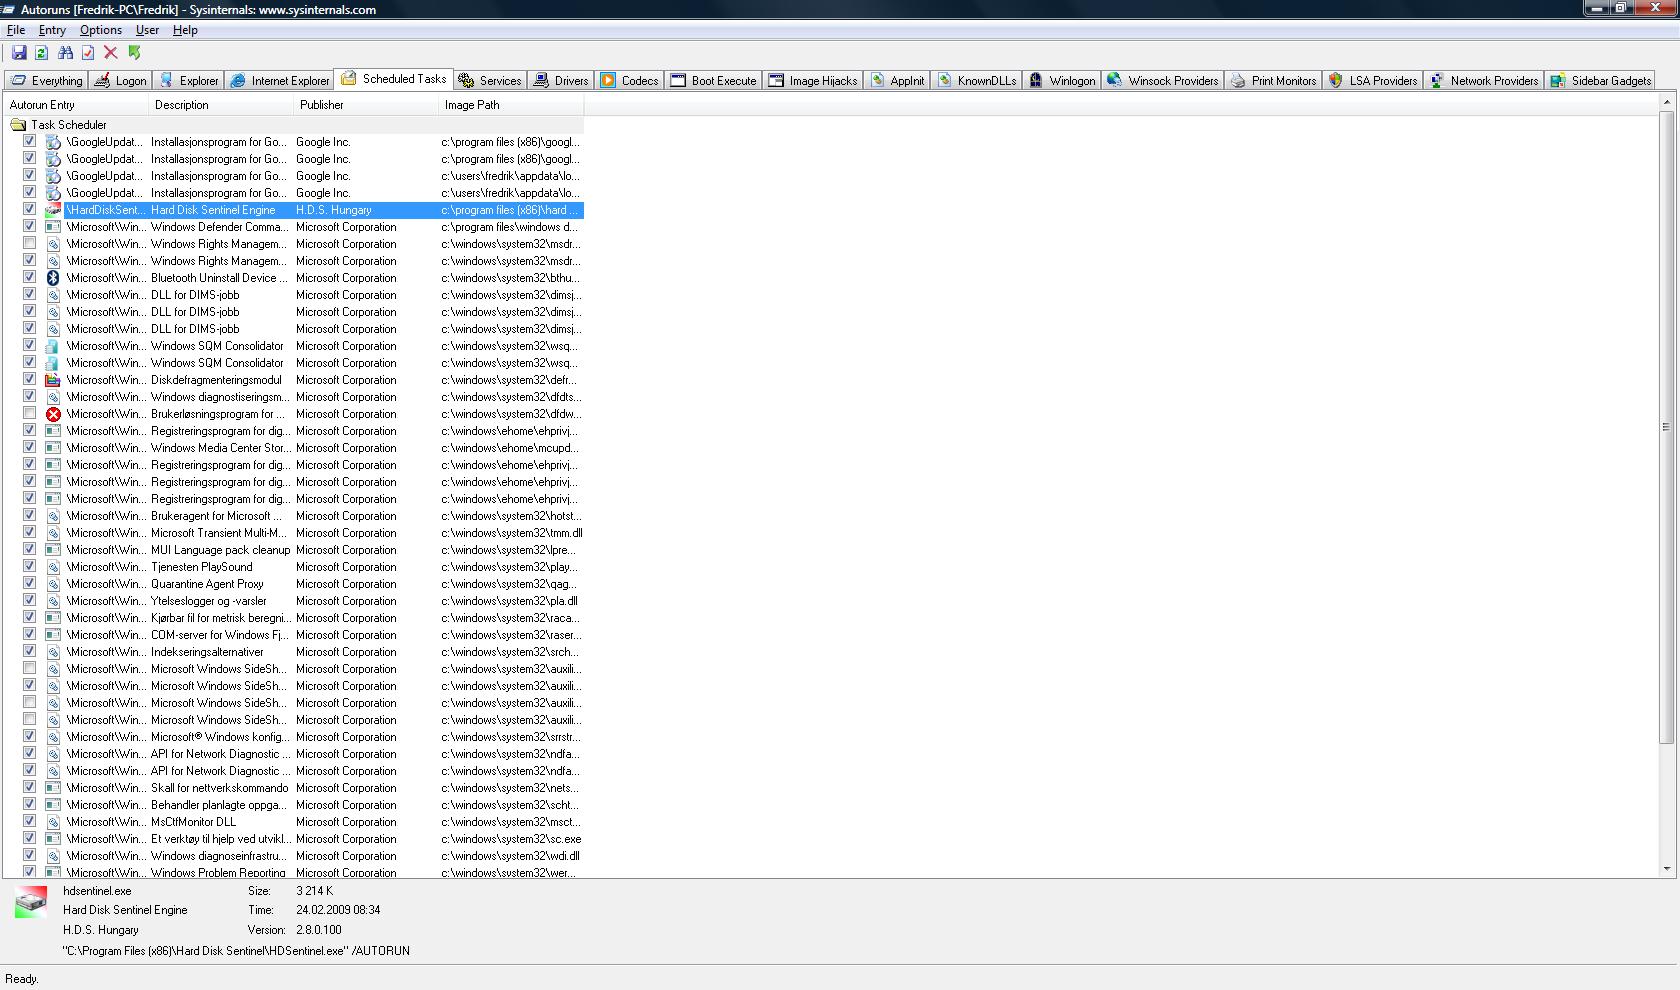Open the Network Providers tab
Screen dimensions: 1680x990
[x=1484, y=81]
